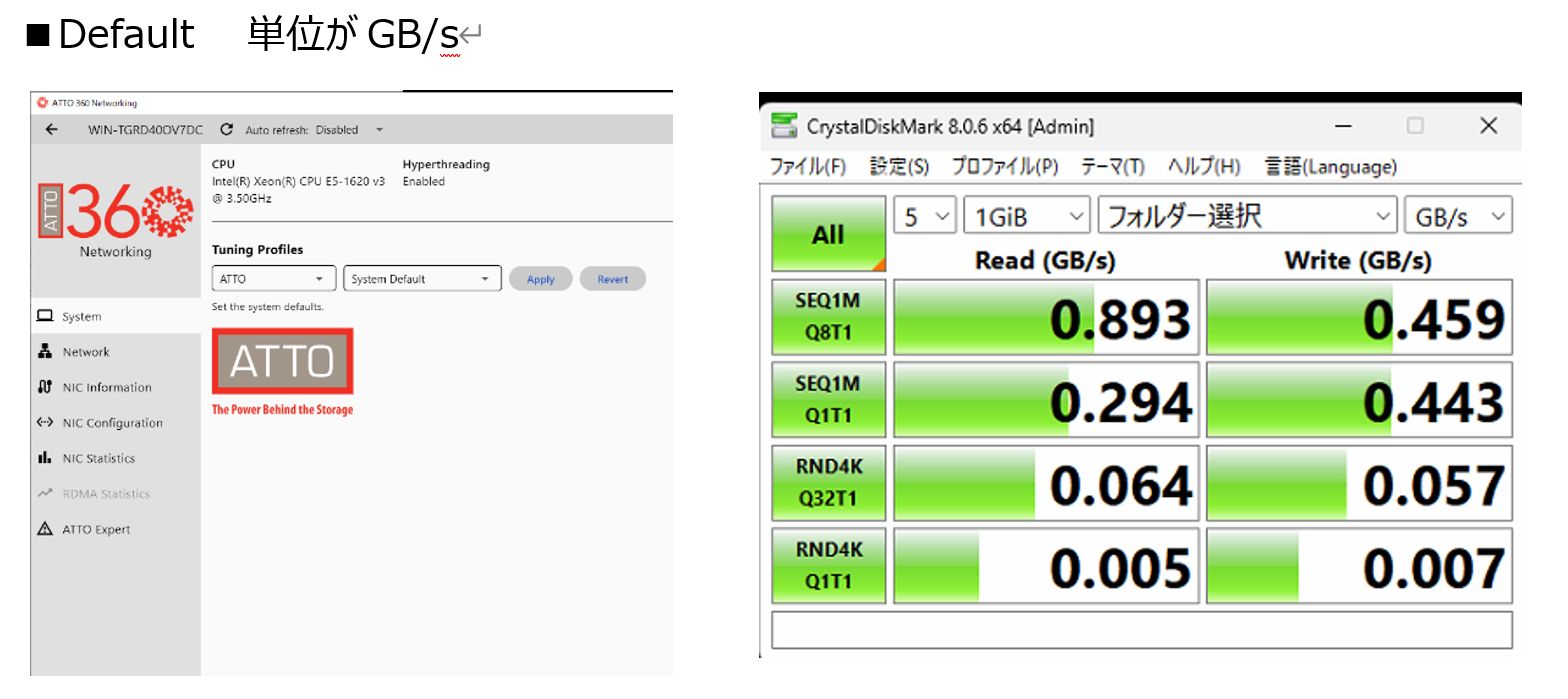The width and height of the screenshot is (1568, 699).
Task: Select ATTO Expert label in sidebar
Action: pyautogui.click(x=96, y=530)
